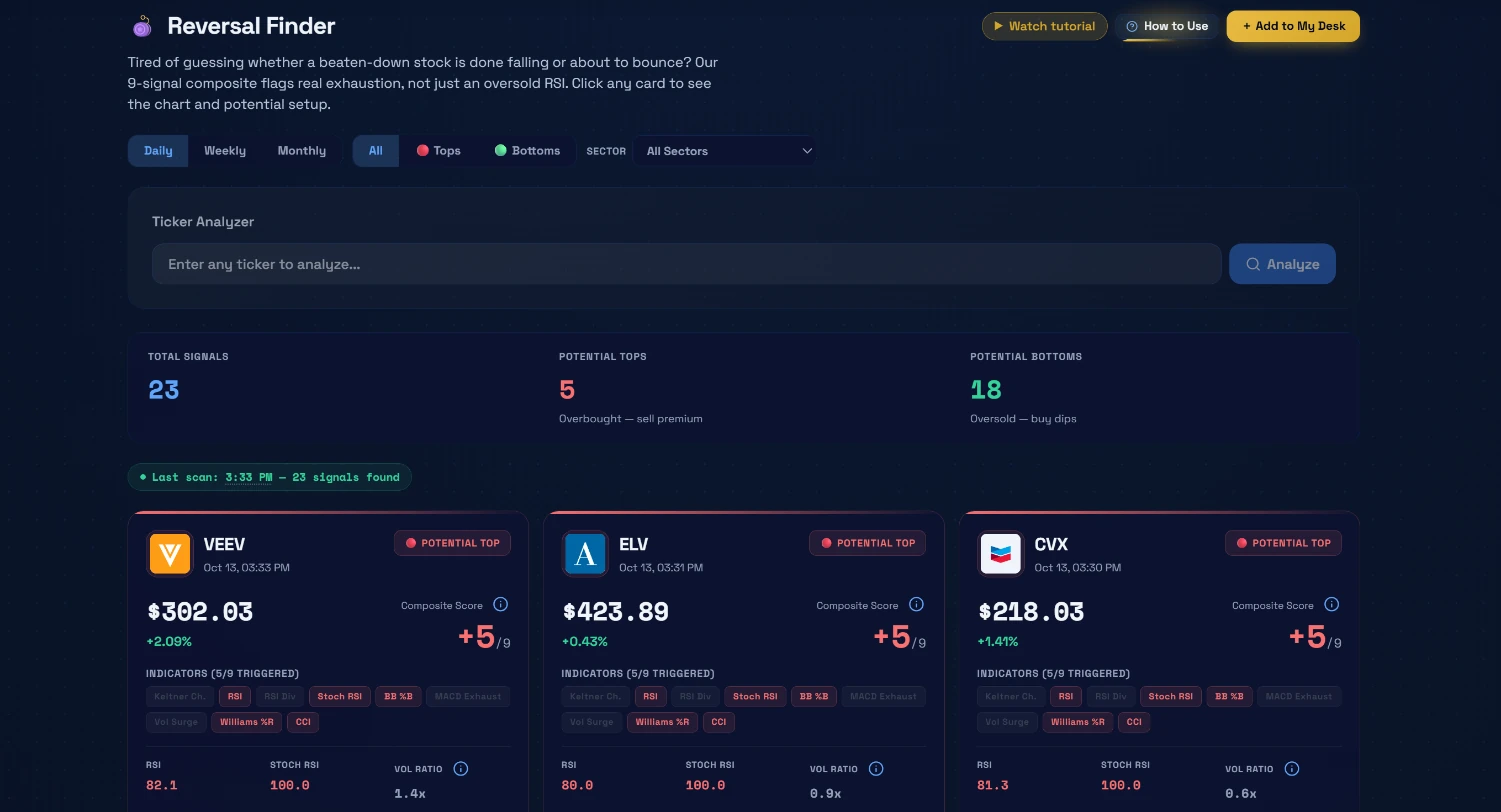
Task: Click the BB %B chip on ELV card
Action: [814, 696]
